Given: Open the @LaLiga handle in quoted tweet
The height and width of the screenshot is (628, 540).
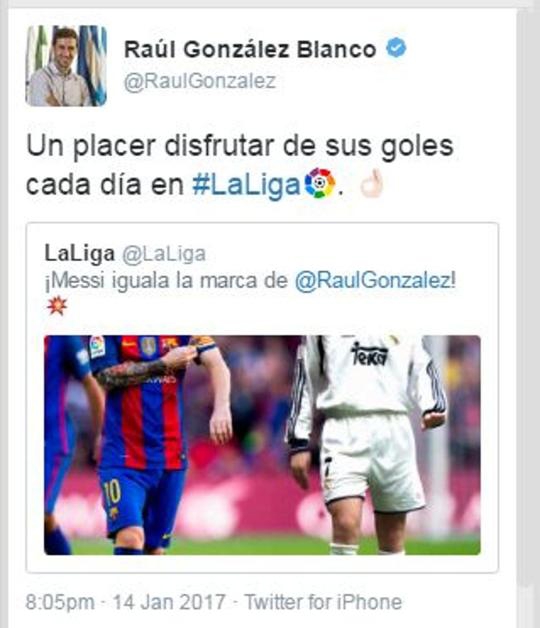Looking at the screenshot, I should pos(163,254).
